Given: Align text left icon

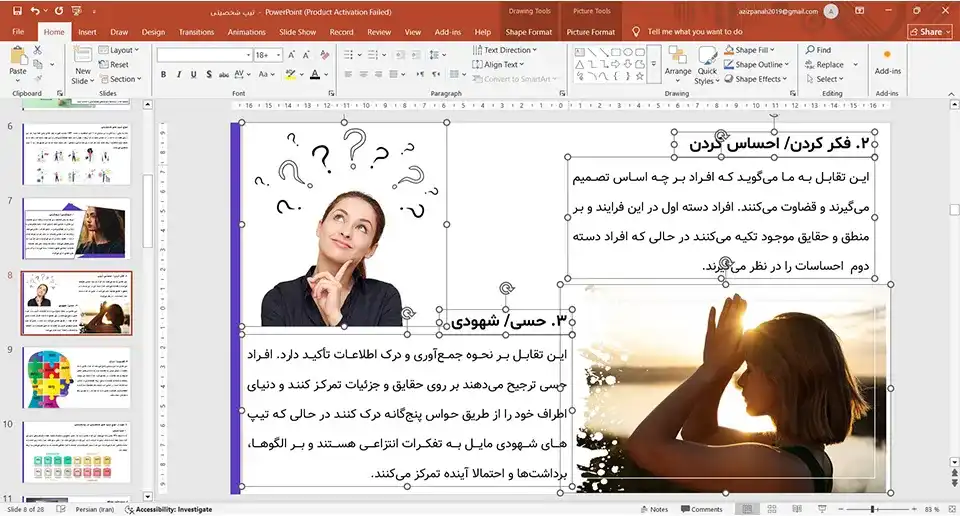Looking at the screenshot, I should coord(348,75).
